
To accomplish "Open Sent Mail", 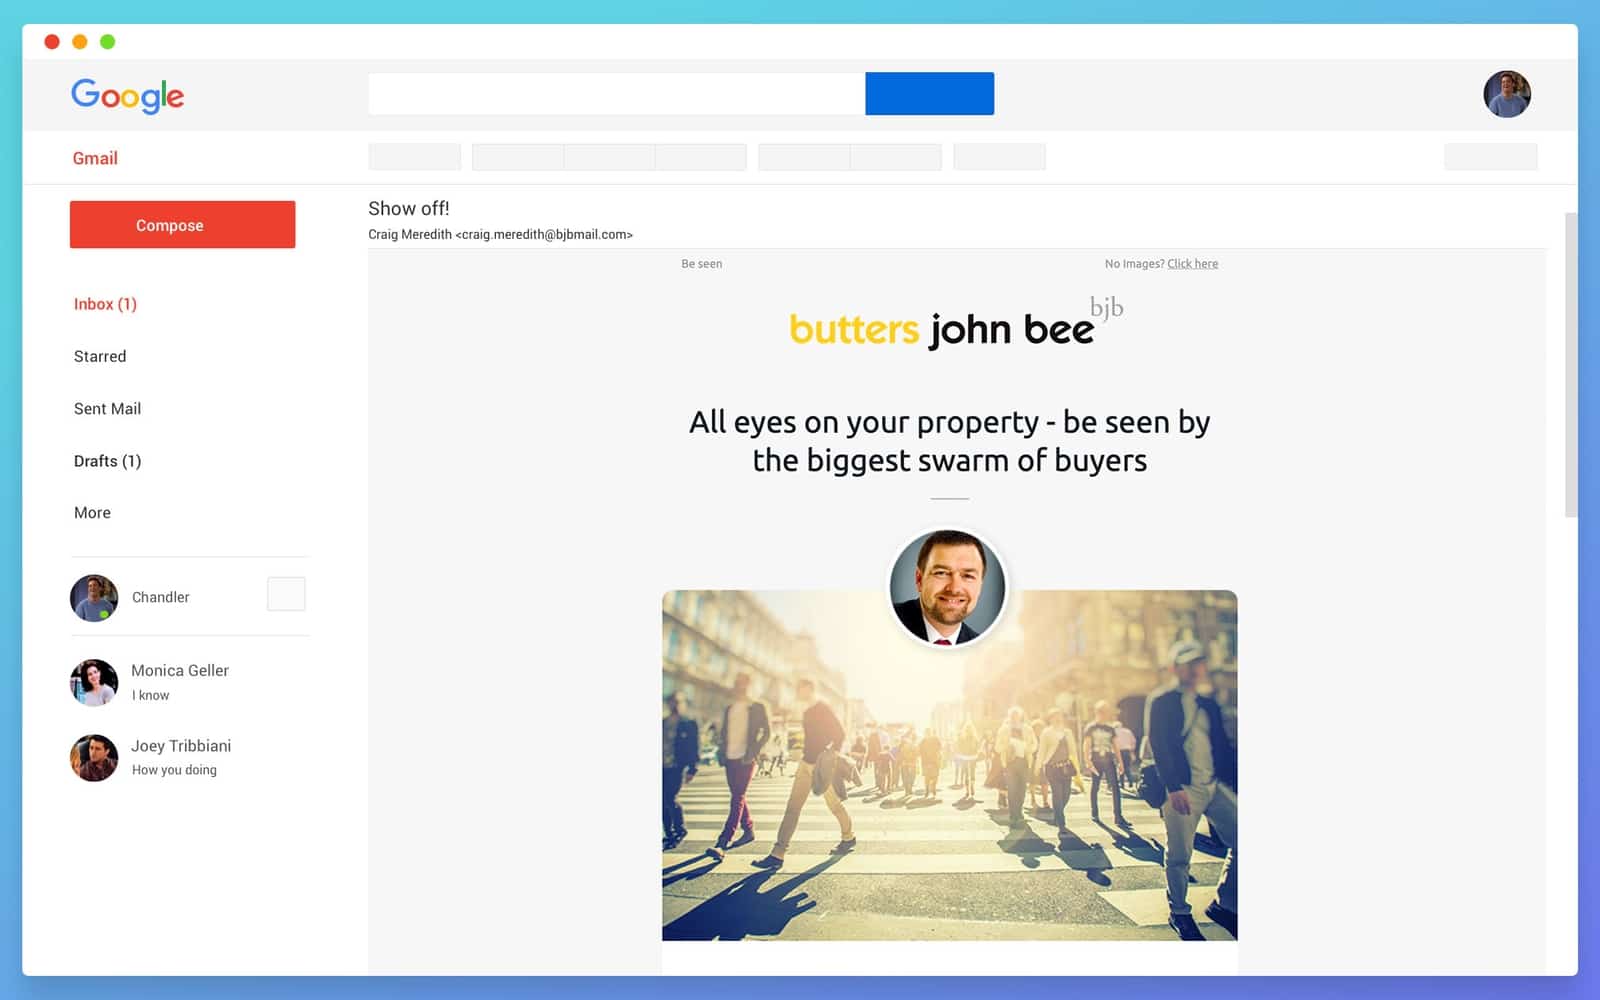I will pyautogui.click(x=107, y=408).
